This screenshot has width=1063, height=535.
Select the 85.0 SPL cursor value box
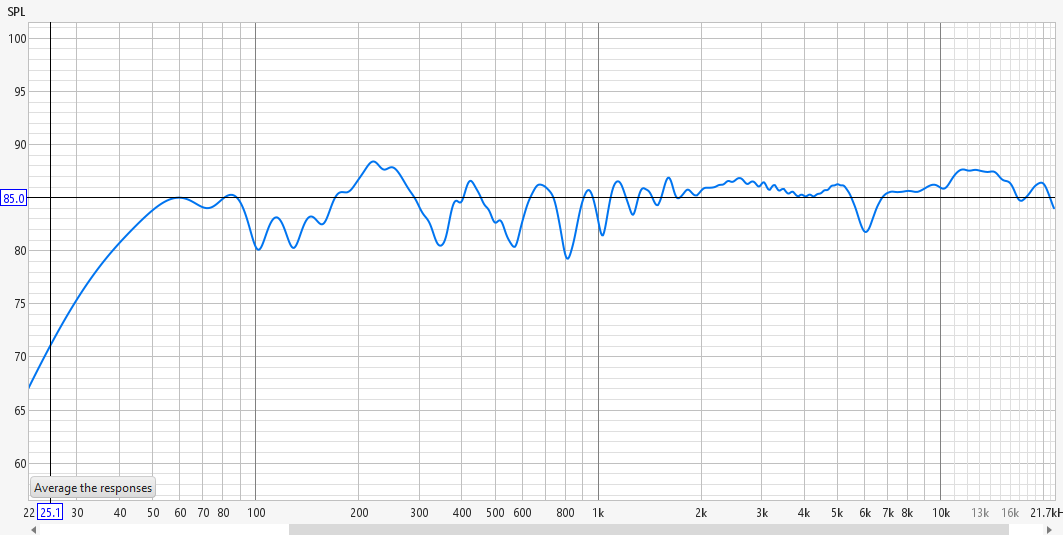14,199
